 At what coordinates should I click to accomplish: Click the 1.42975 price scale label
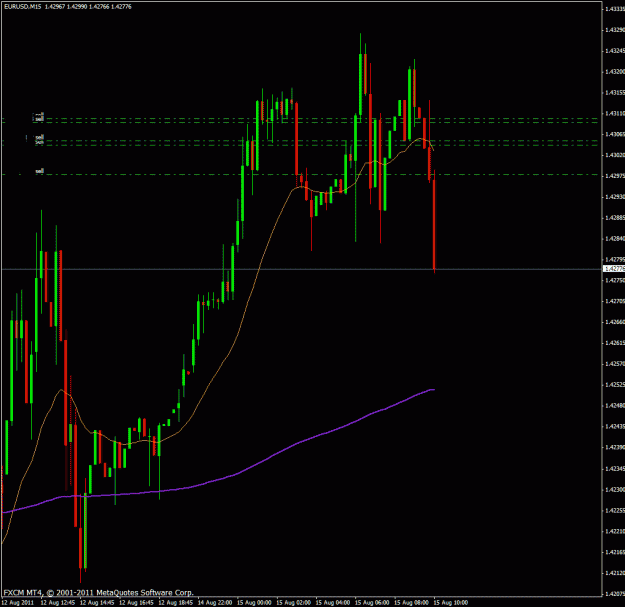615,176
